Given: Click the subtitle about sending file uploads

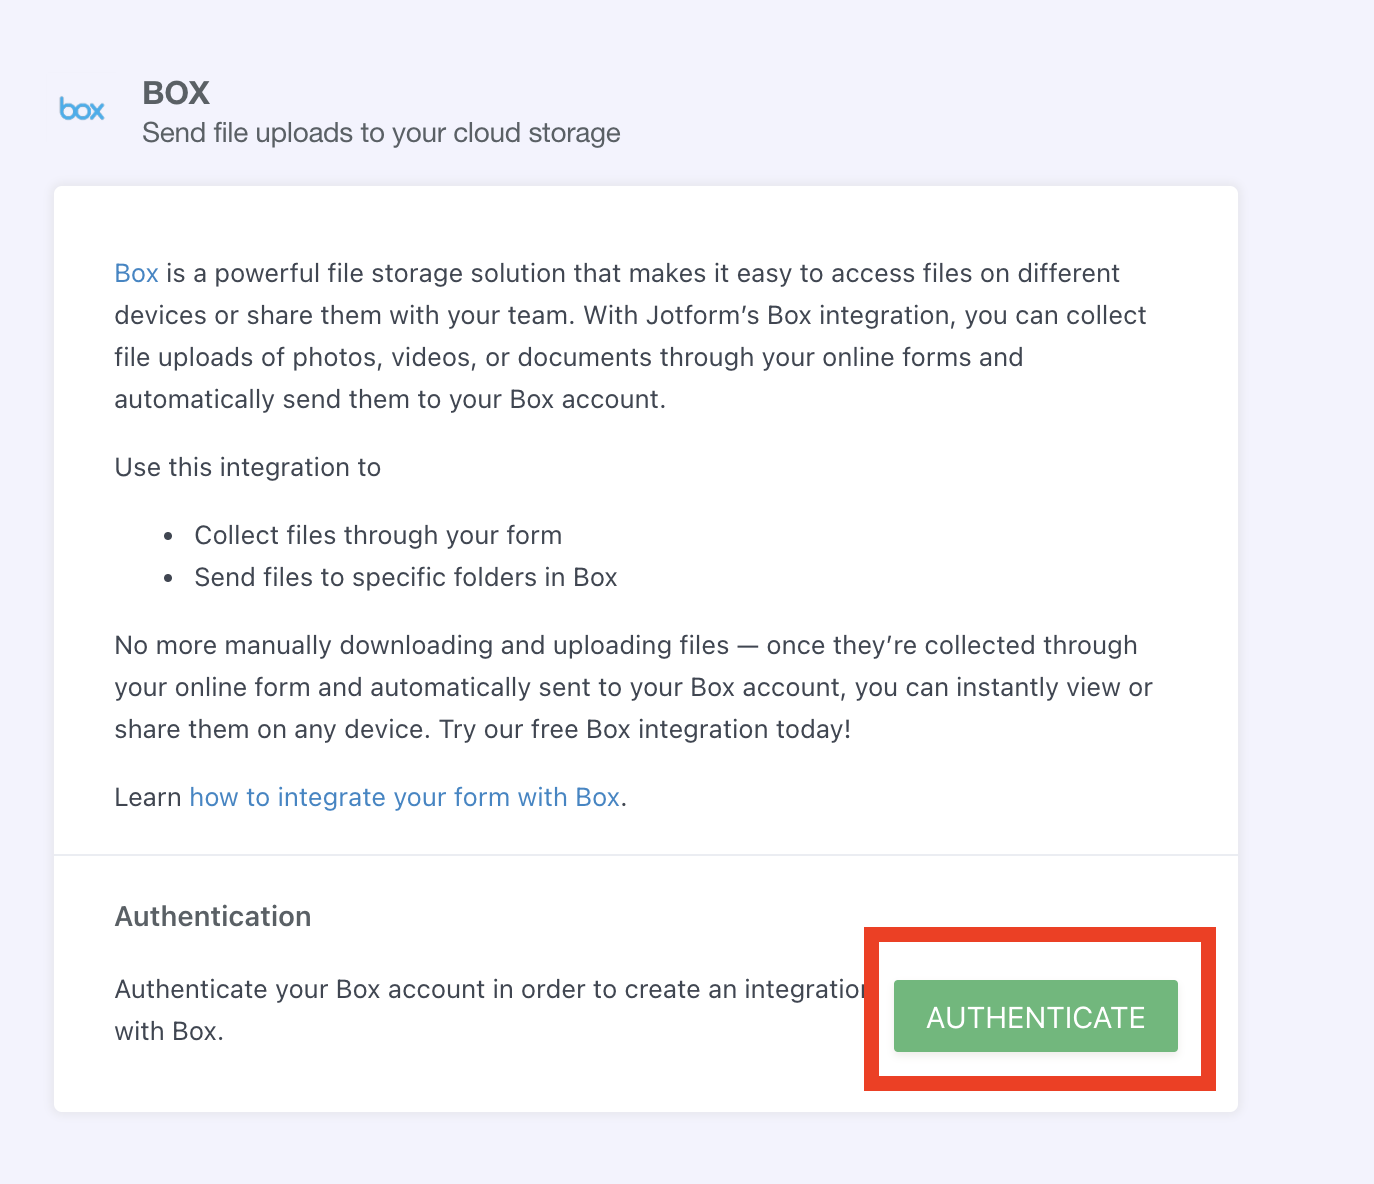Looking at the screenshot, I should pos(381,133).
